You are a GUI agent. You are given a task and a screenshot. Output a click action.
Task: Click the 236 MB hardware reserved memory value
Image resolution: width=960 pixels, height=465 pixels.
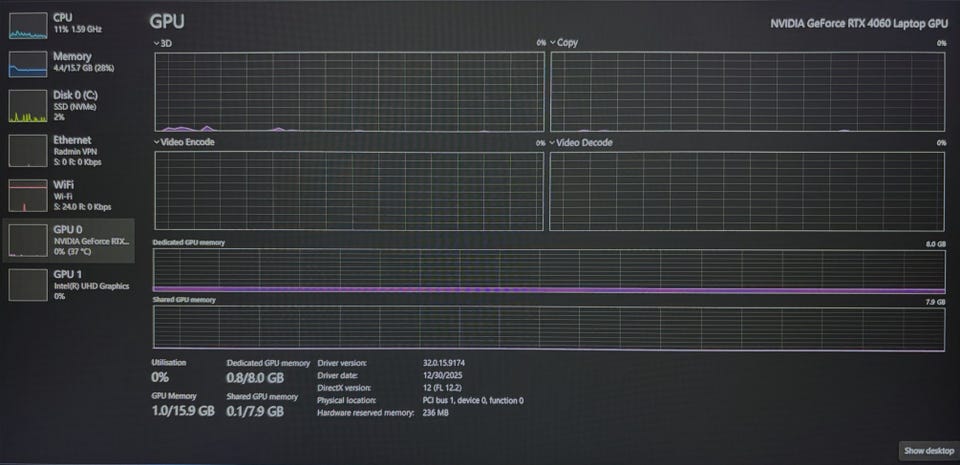tap(435, 413)
